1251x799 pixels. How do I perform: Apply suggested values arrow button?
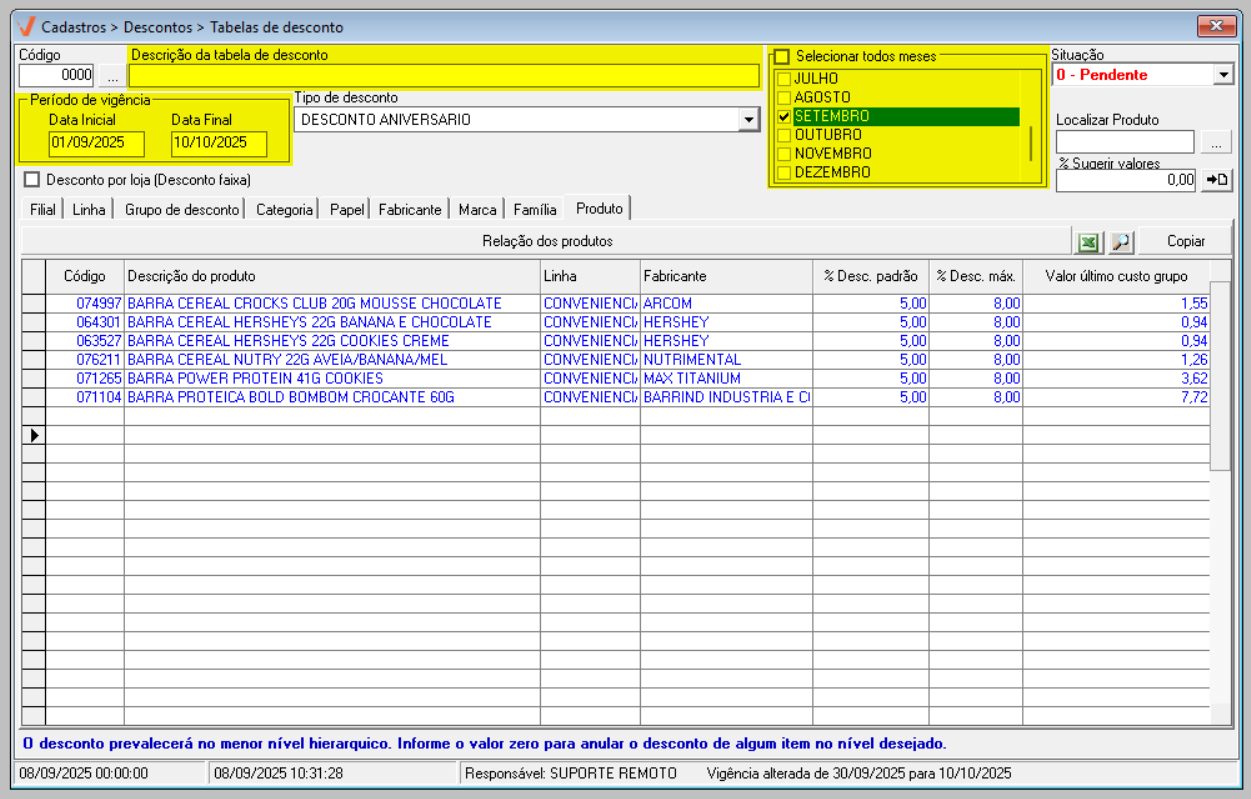pos(1217,180)
